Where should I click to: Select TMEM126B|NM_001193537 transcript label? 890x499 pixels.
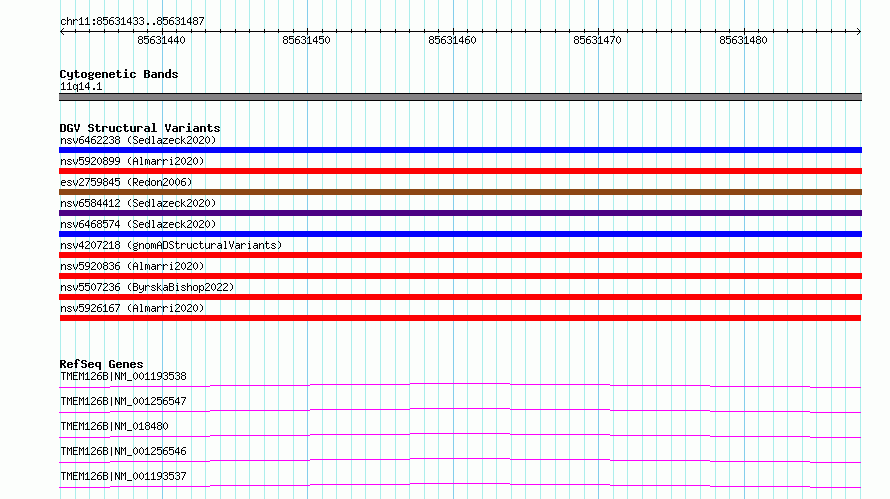[123, 476]
